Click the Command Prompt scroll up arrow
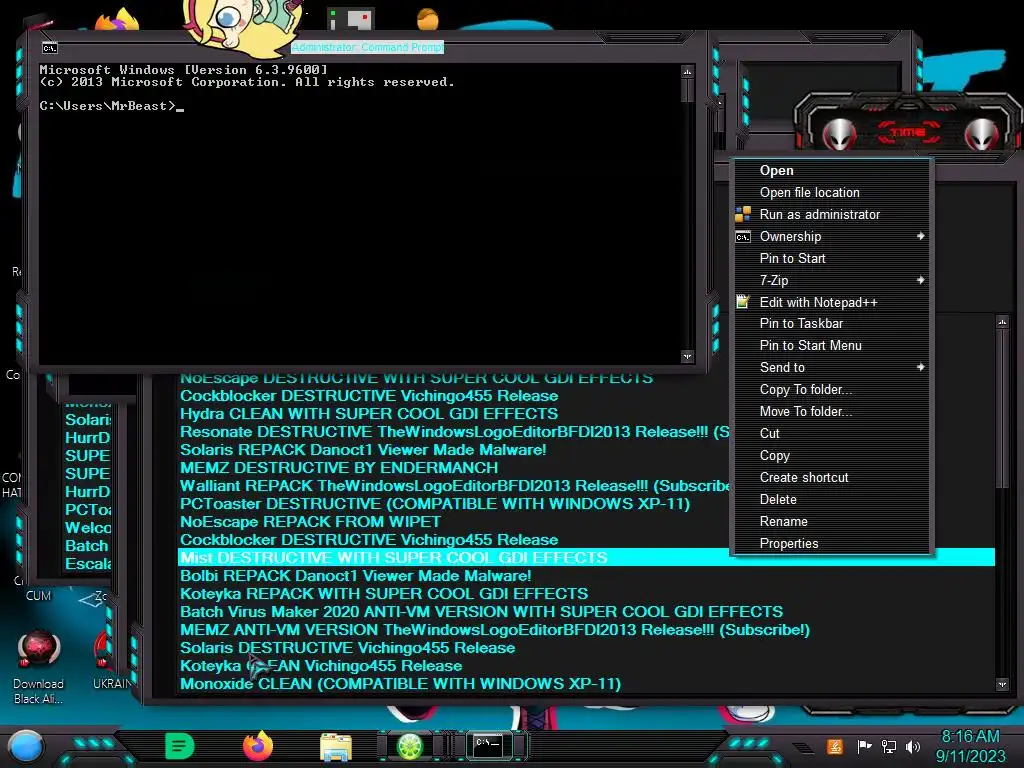This screenshot has width=1024, height=768. click(687, 71)
